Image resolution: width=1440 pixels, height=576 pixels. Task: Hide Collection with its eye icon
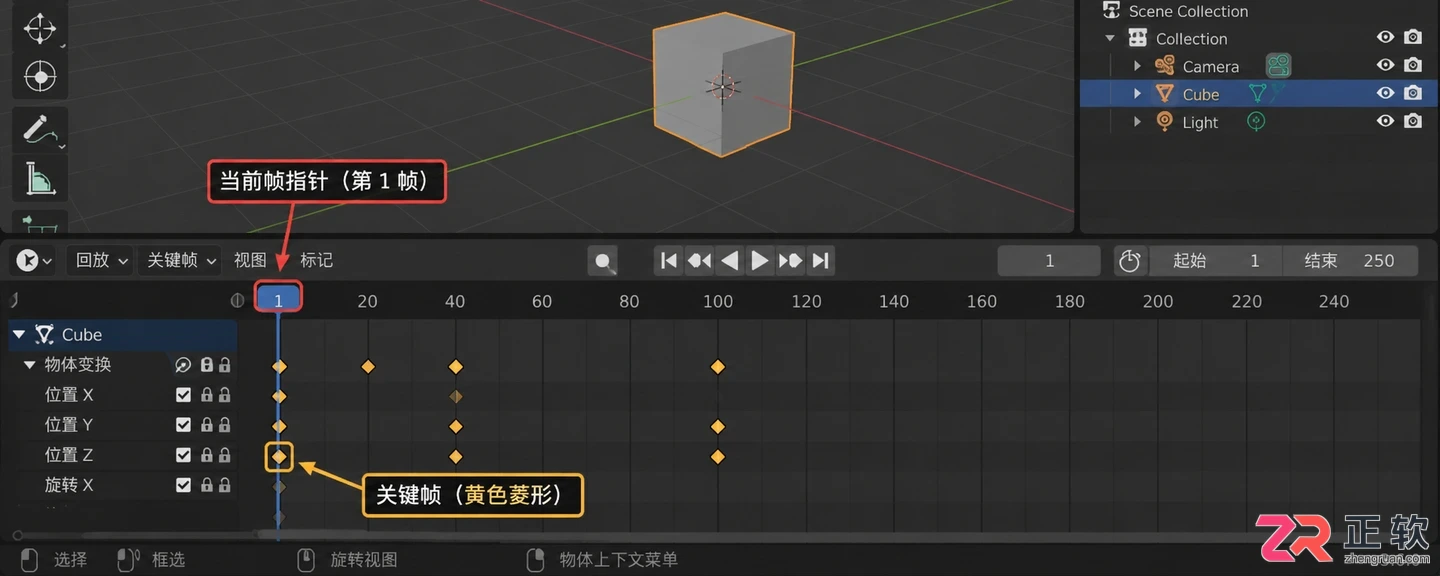click(x=1385, y=37)
